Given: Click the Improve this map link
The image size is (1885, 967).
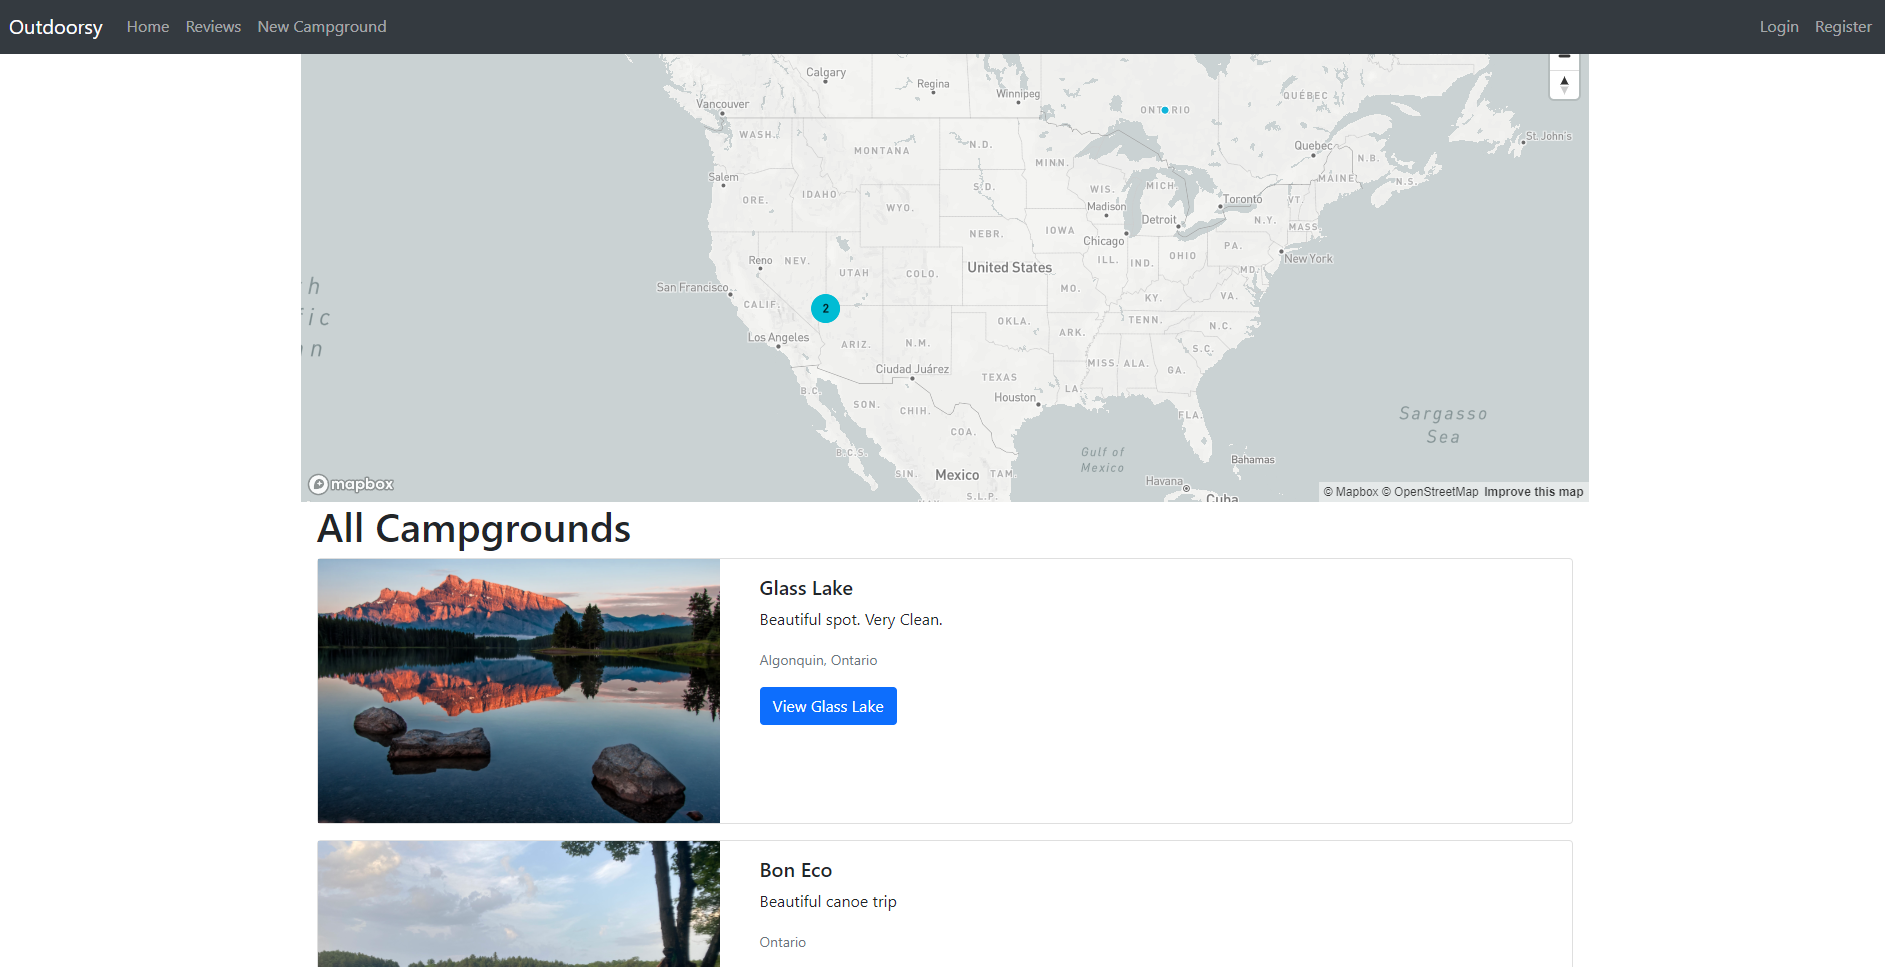Looking at the screenshot, I should (x=1534, y=492).
